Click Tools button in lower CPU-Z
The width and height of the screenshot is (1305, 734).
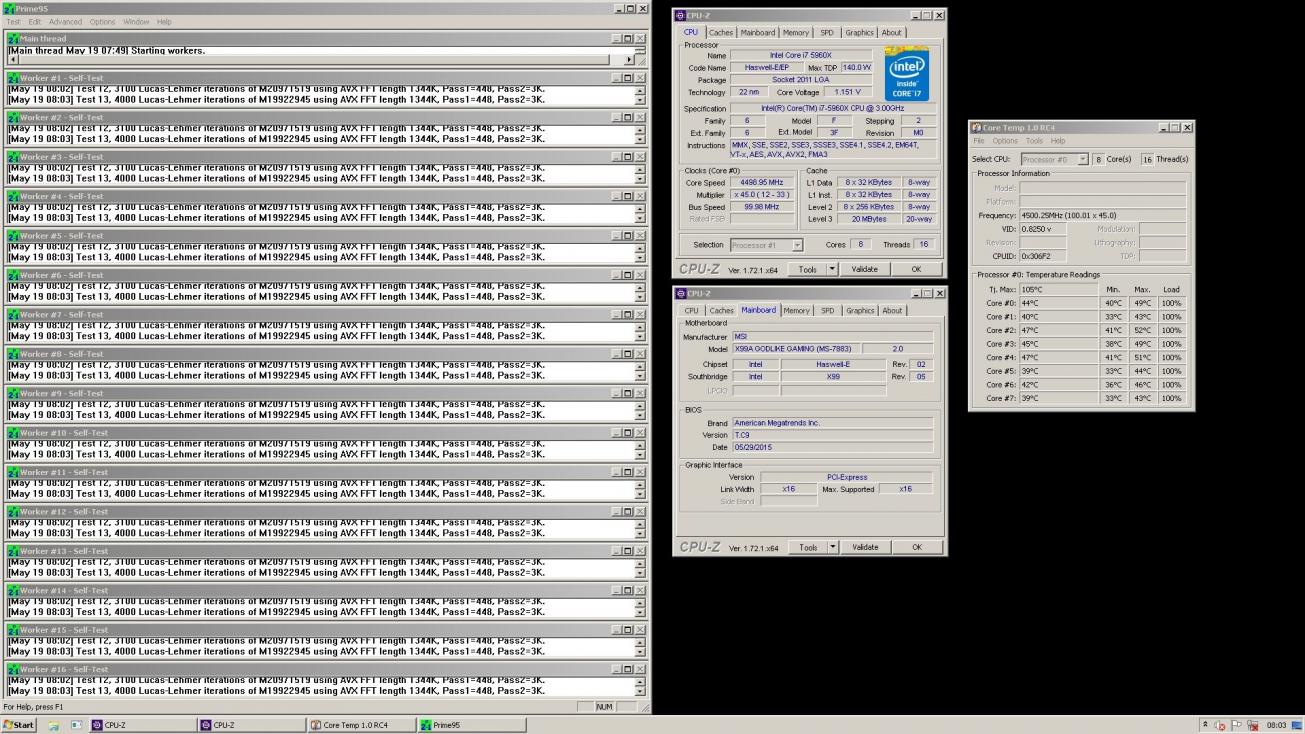click(807, 547)
